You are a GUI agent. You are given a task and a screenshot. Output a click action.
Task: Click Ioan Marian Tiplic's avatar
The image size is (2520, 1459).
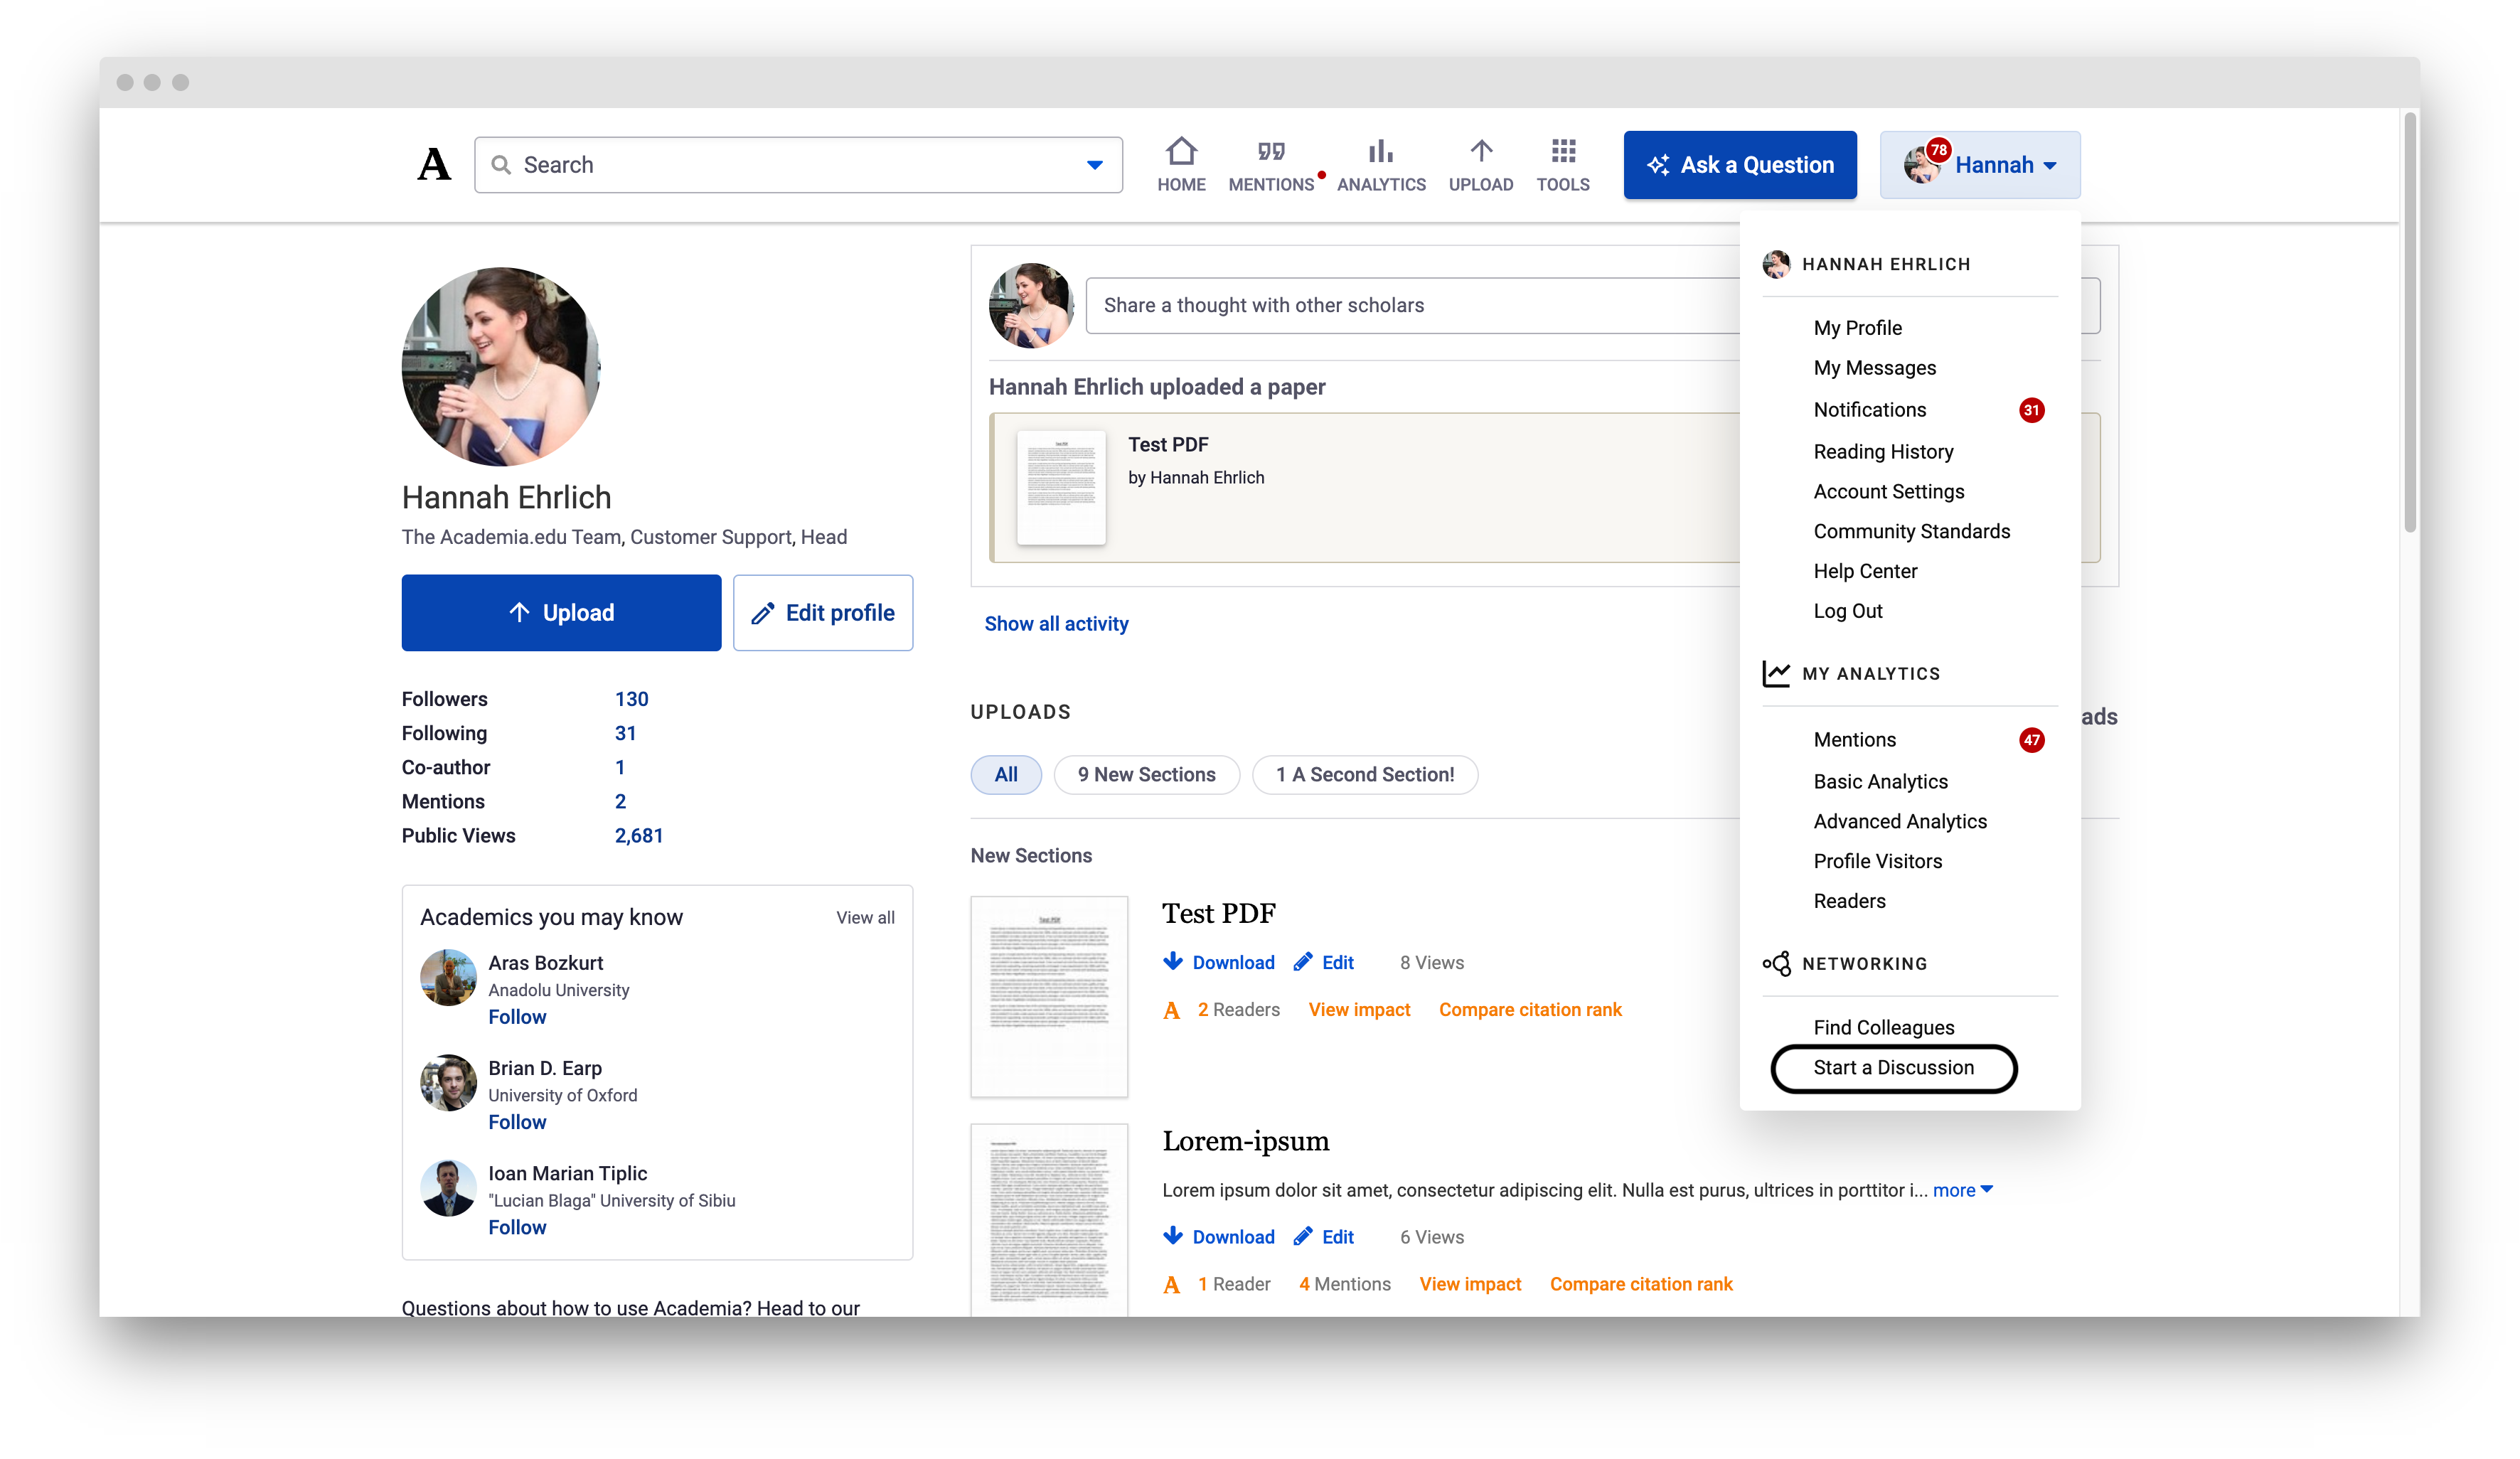pos(448,1188)
